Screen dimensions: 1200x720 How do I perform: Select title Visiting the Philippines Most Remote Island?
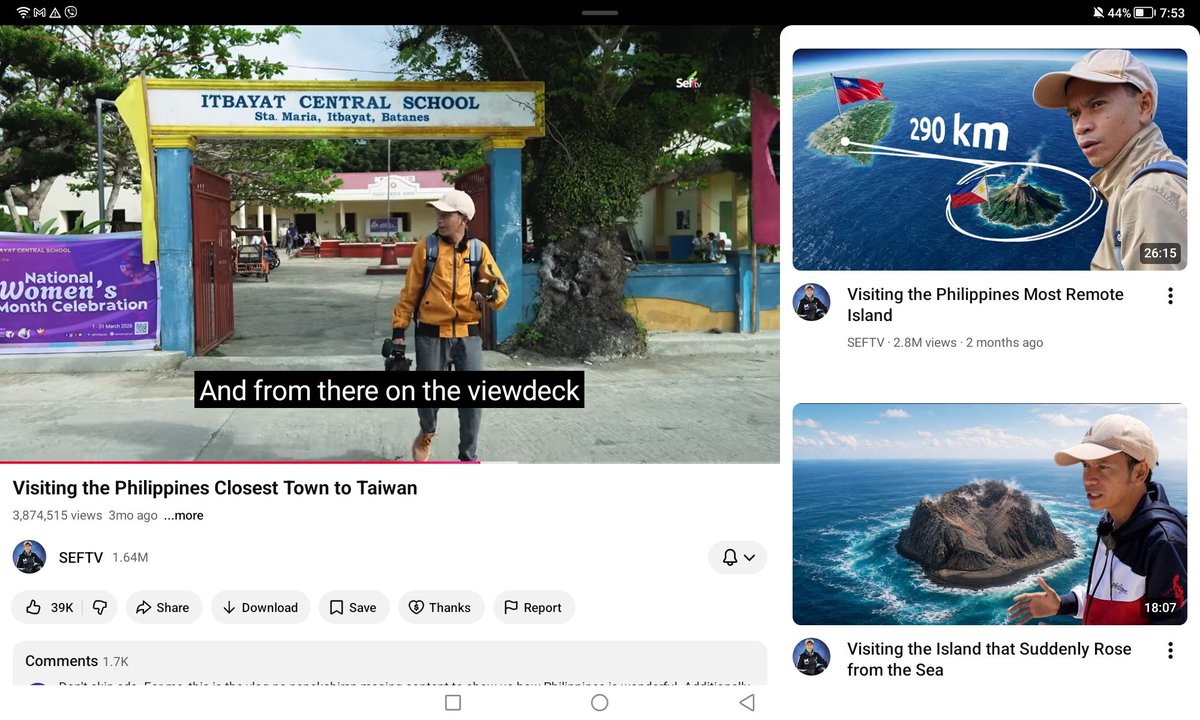985,305
